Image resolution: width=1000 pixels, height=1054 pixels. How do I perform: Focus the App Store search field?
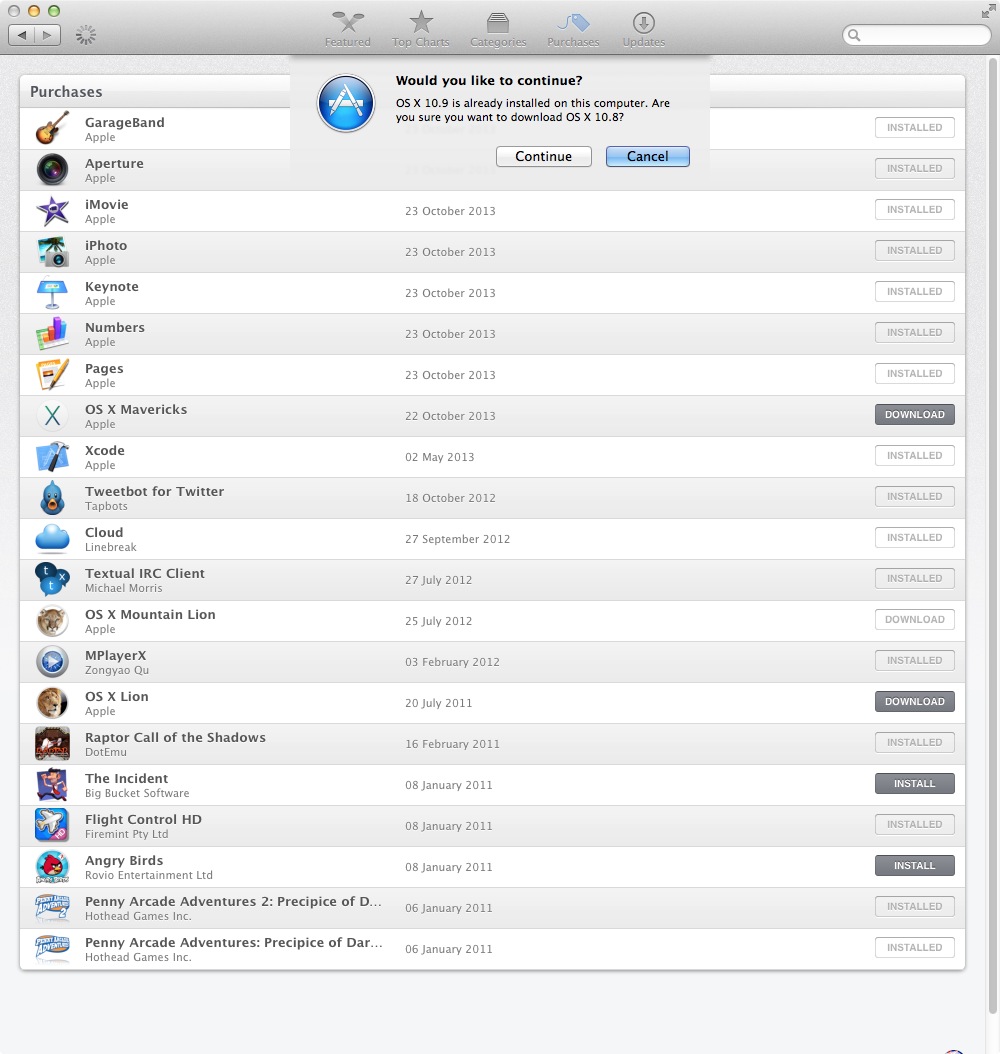click(917, 35)
